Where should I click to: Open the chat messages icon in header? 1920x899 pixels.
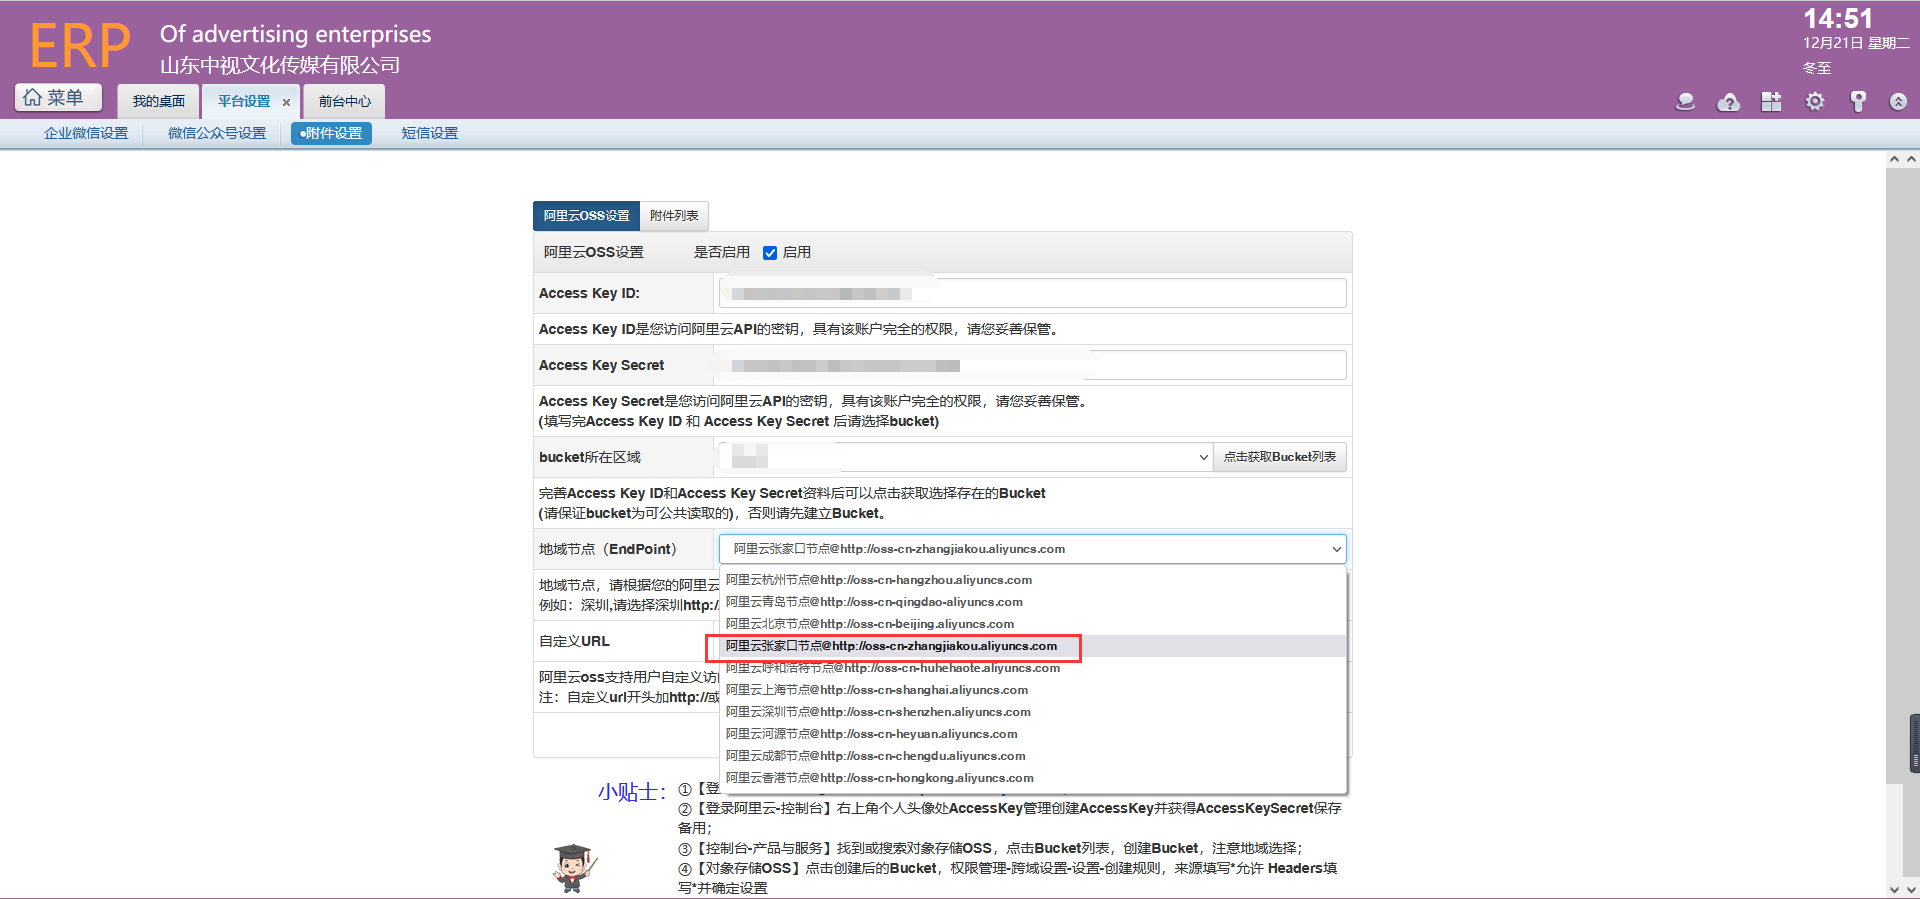tap(1685, 102)
